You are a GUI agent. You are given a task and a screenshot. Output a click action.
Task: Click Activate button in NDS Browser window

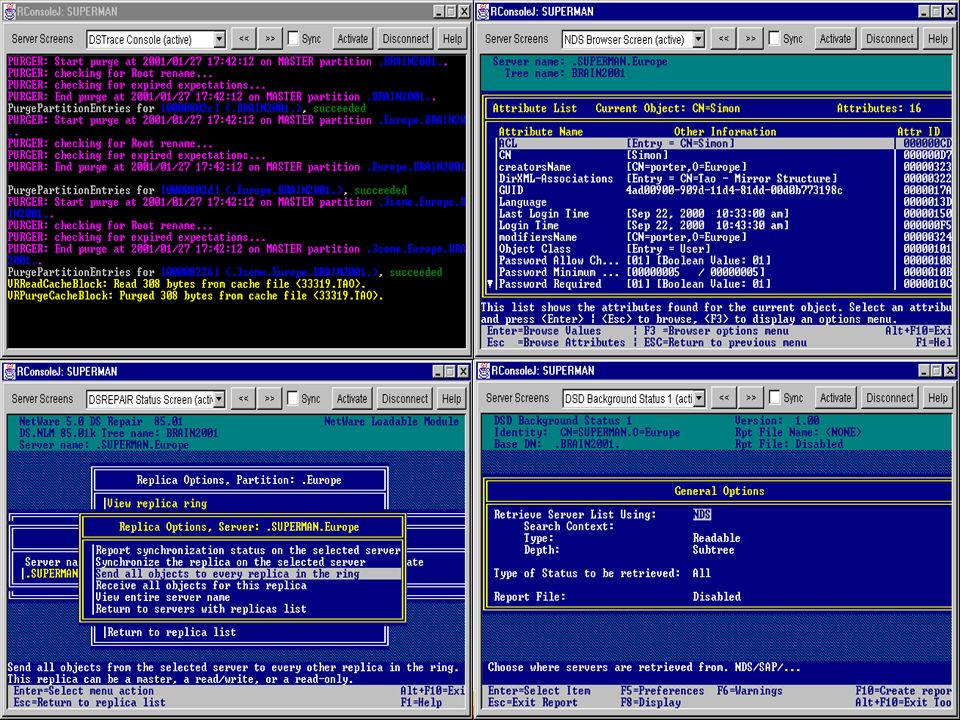835,39
